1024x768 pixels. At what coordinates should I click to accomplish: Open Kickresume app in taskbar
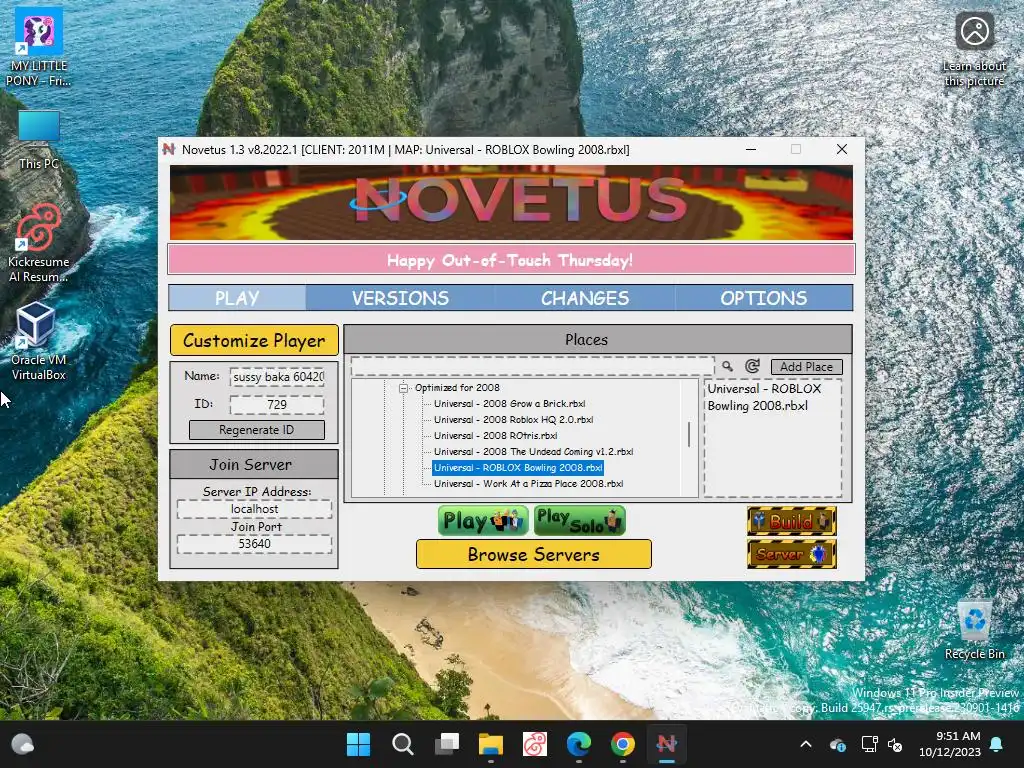(535, 744)
